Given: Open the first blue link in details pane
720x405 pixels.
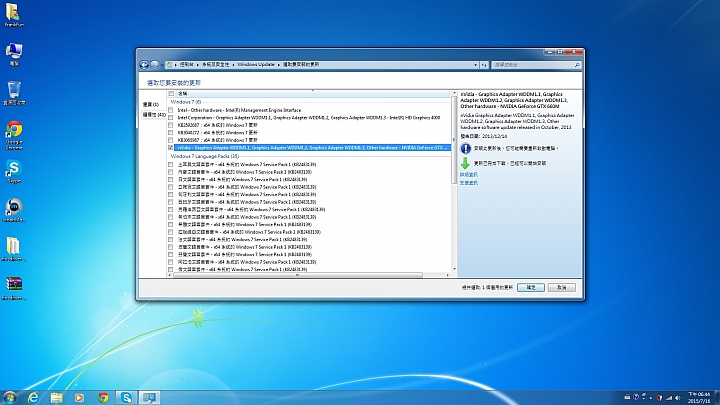Looking at the screenshot, I should tap(469, 175).
